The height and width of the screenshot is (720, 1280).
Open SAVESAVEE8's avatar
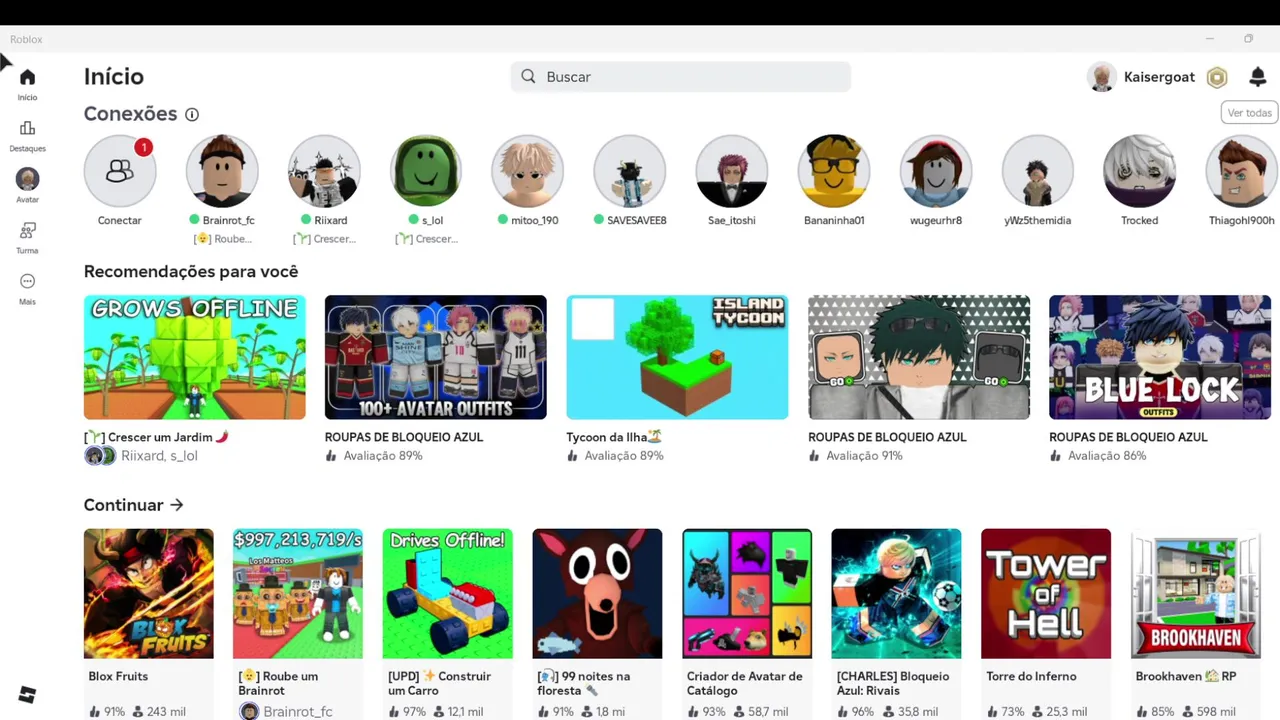[x=630, y=171]
